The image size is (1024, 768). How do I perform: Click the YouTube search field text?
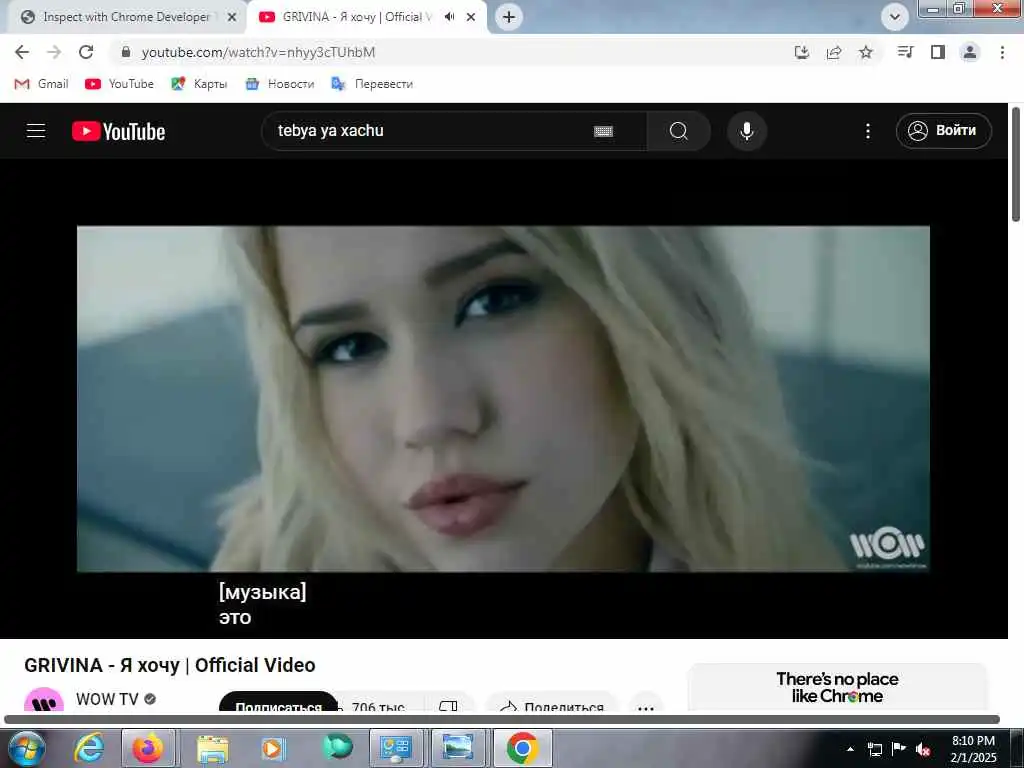tap(330, 131)
